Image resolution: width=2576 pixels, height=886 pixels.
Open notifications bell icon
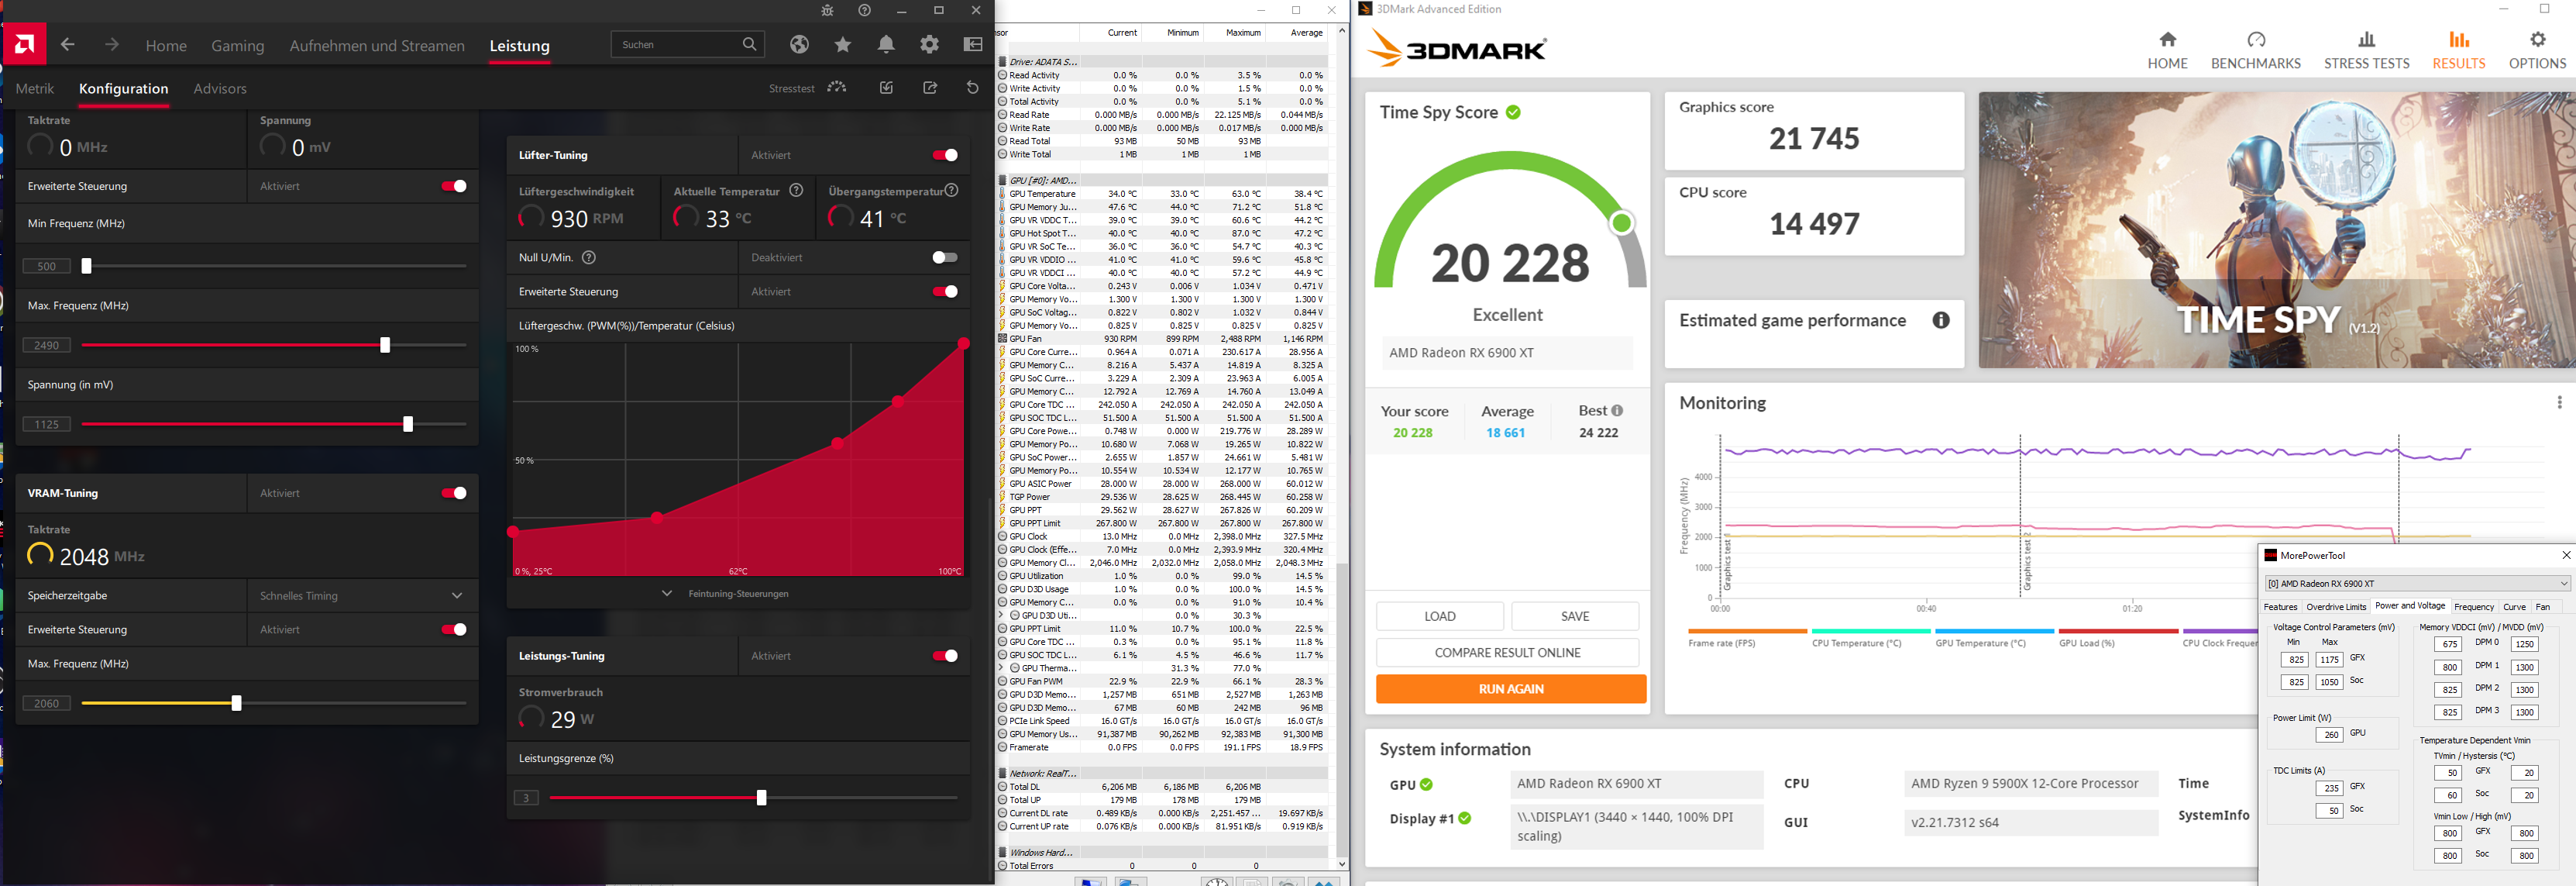(886, 45)
